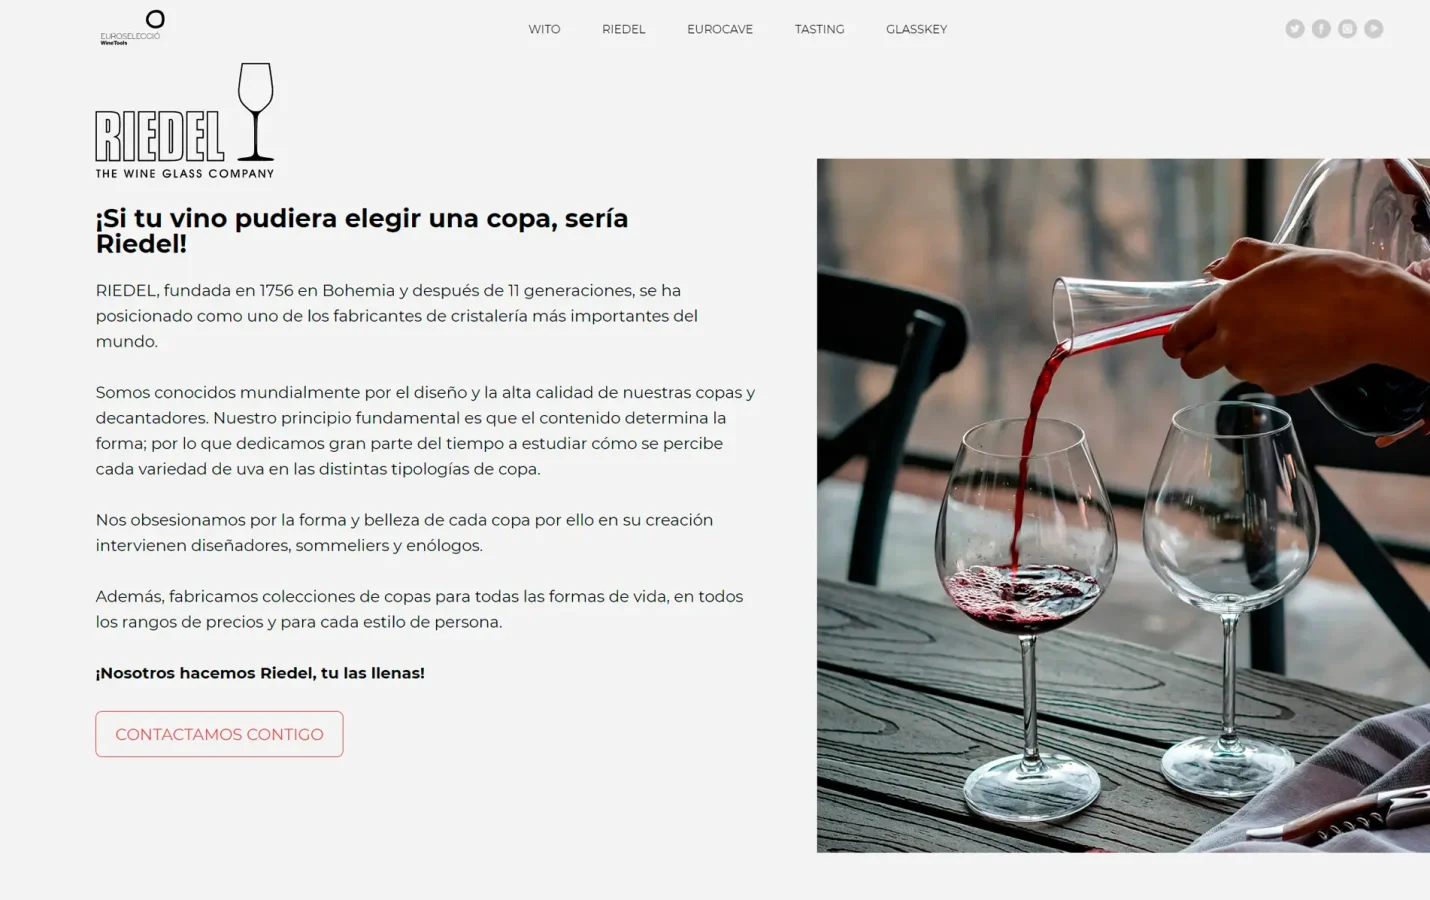Open the Twitter social icon

pos(1295,29)
